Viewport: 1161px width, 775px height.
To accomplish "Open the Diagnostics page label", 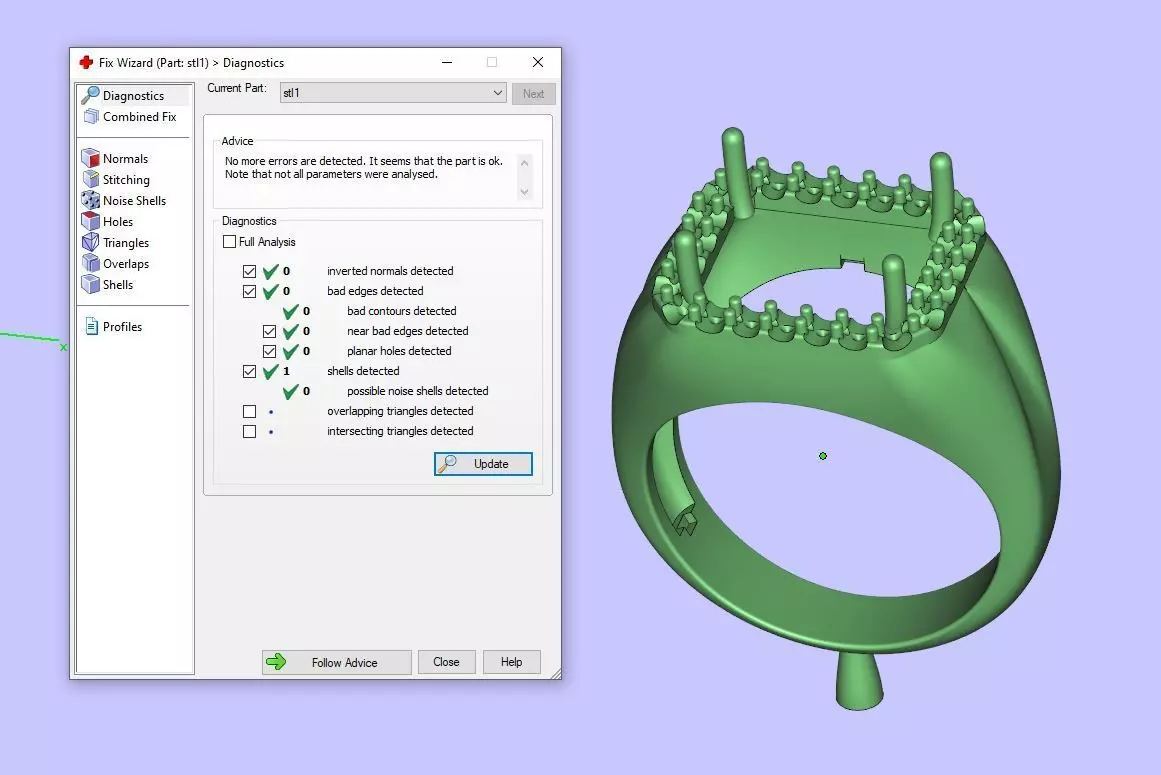I will pos(133,95).
